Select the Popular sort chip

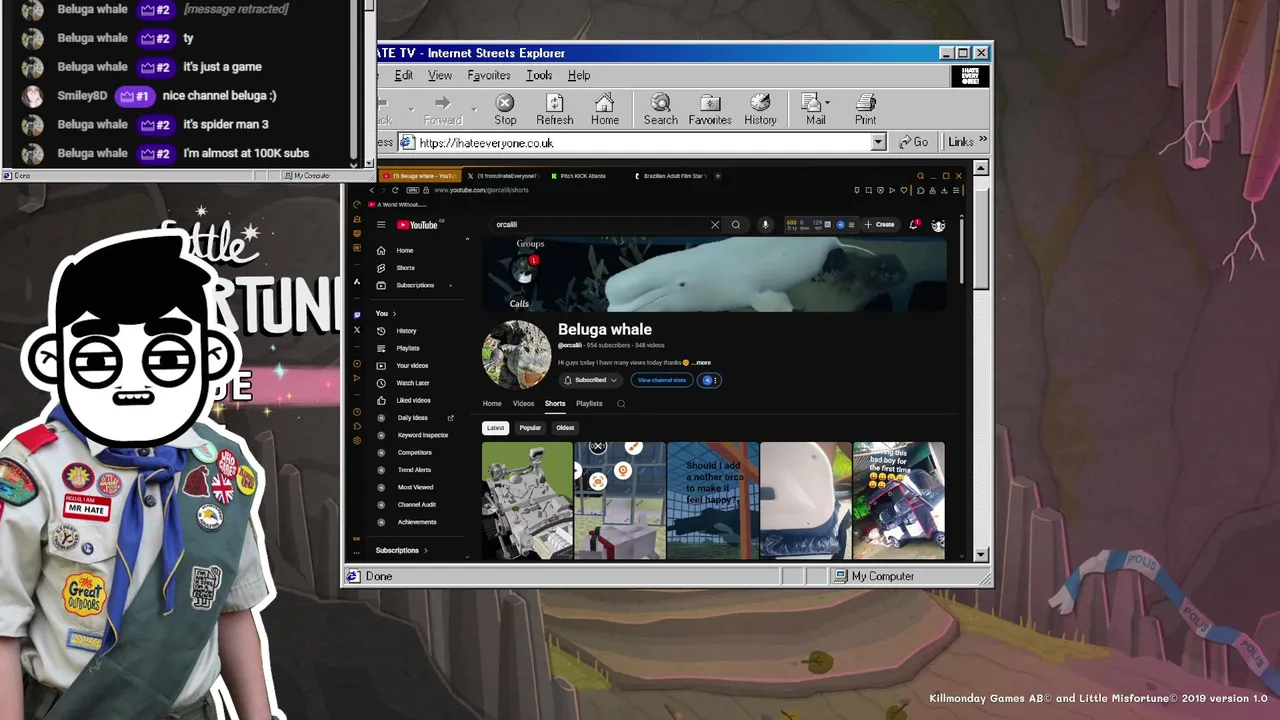coord(530,428)
